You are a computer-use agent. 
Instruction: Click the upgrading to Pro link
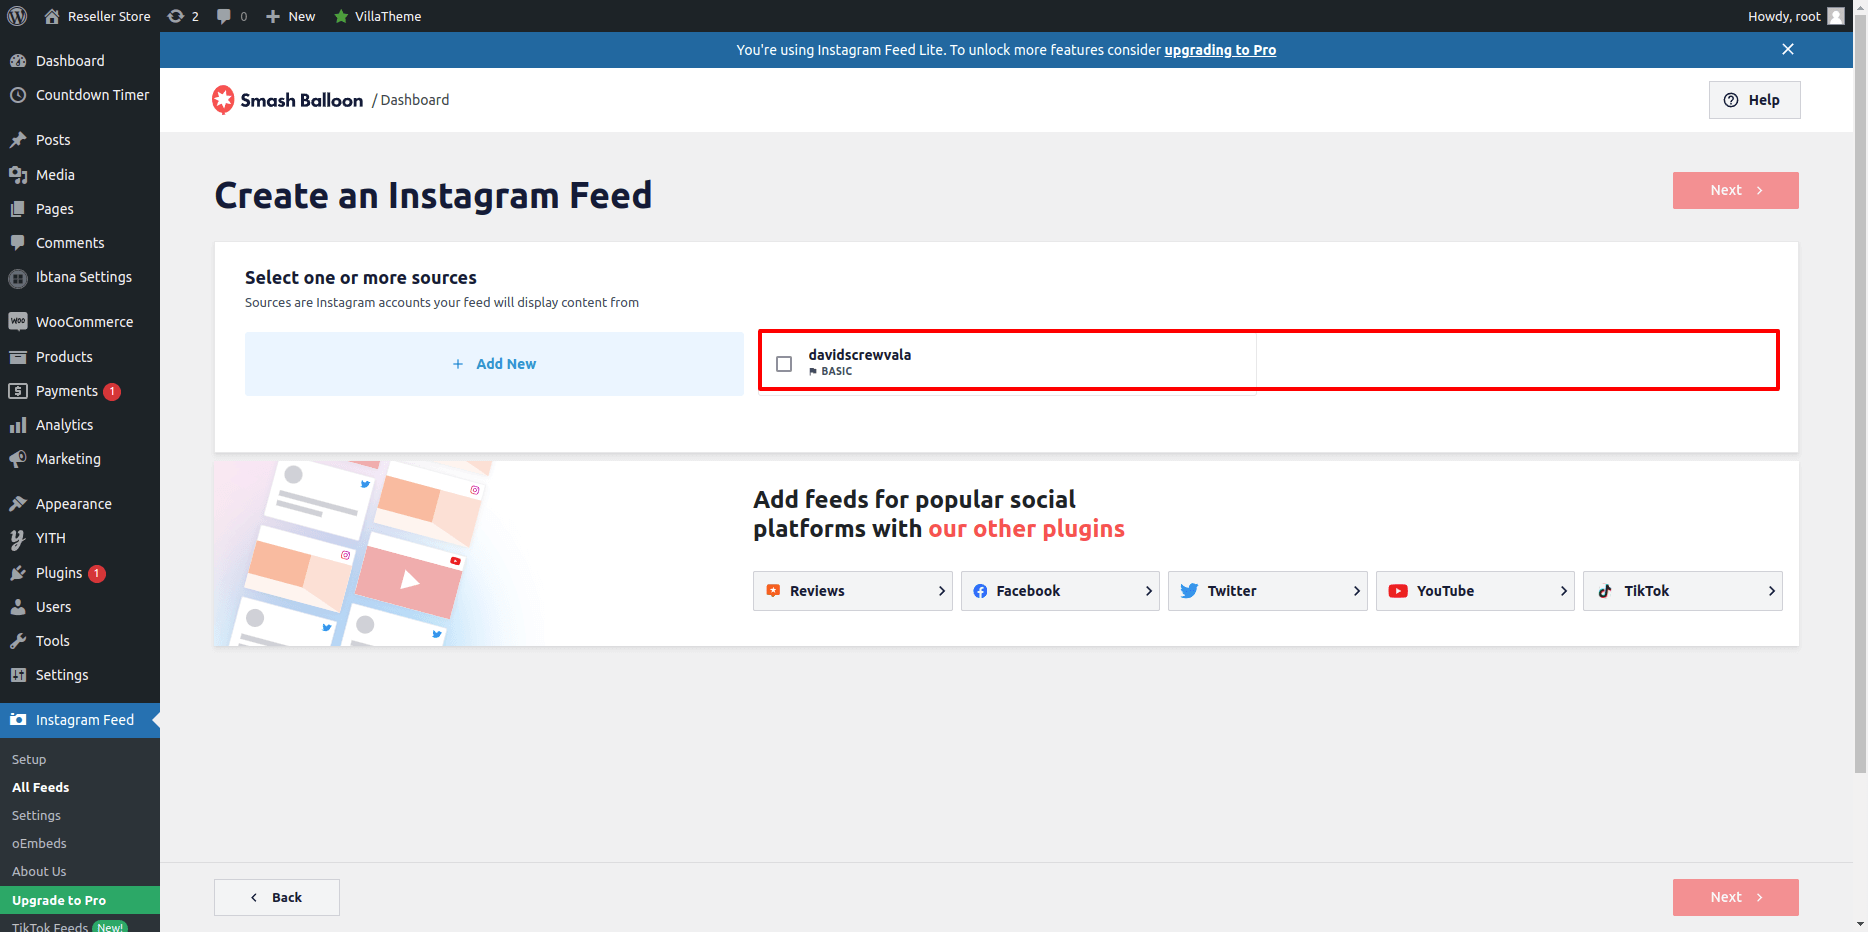(1220, 50)
